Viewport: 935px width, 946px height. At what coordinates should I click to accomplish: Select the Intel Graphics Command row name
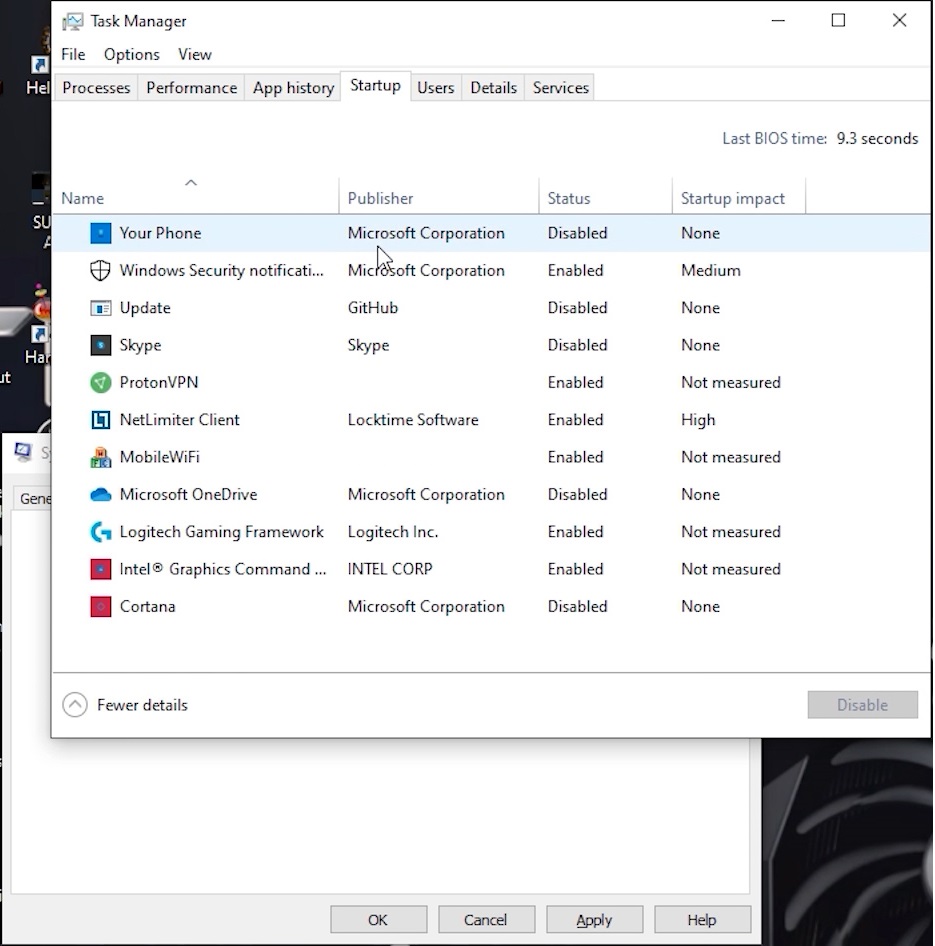(x=223, y=570)
